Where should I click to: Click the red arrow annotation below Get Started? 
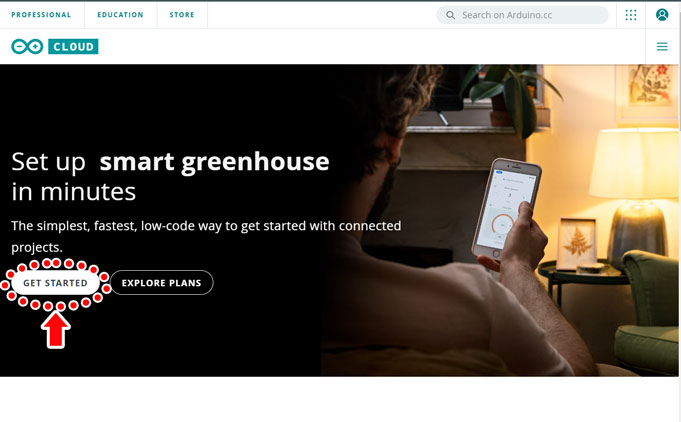tap(56, 330)
